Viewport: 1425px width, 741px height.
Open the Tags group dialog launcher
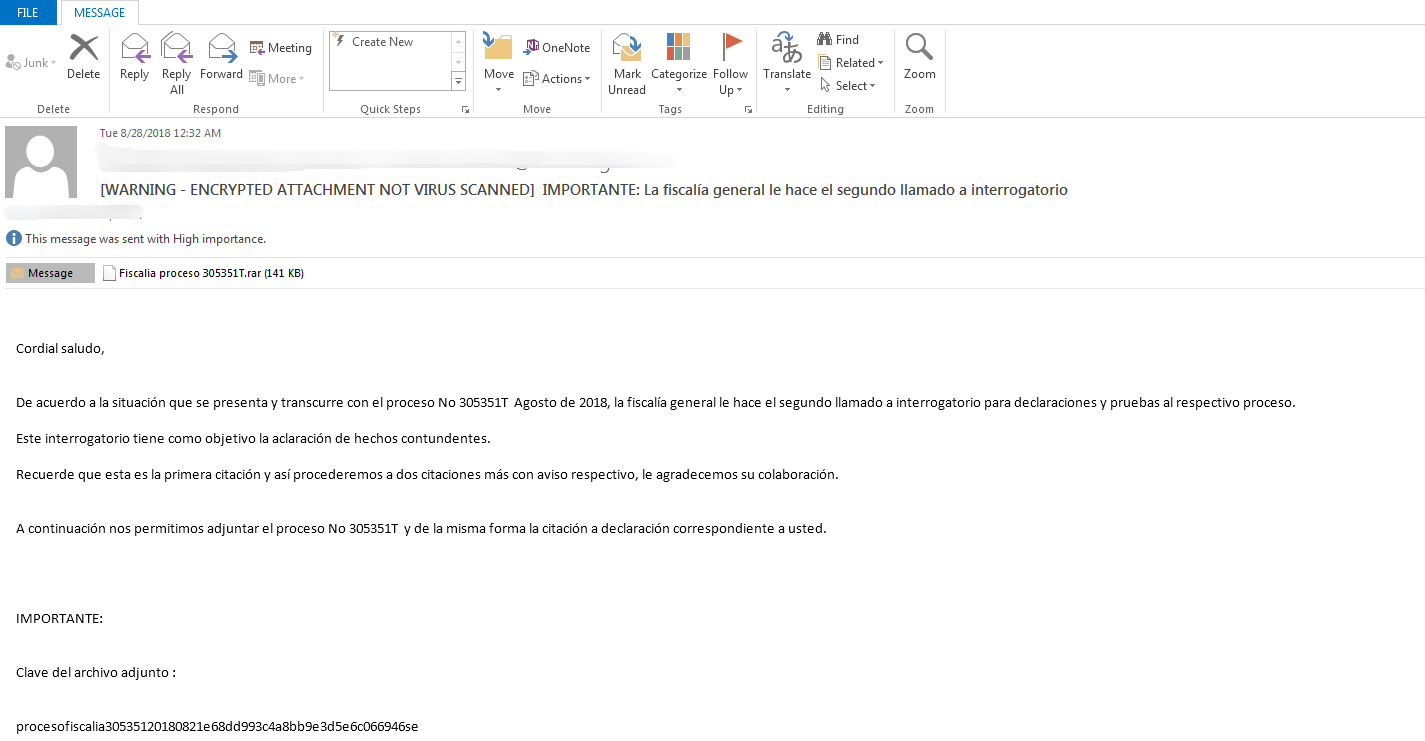pos(749,110)
